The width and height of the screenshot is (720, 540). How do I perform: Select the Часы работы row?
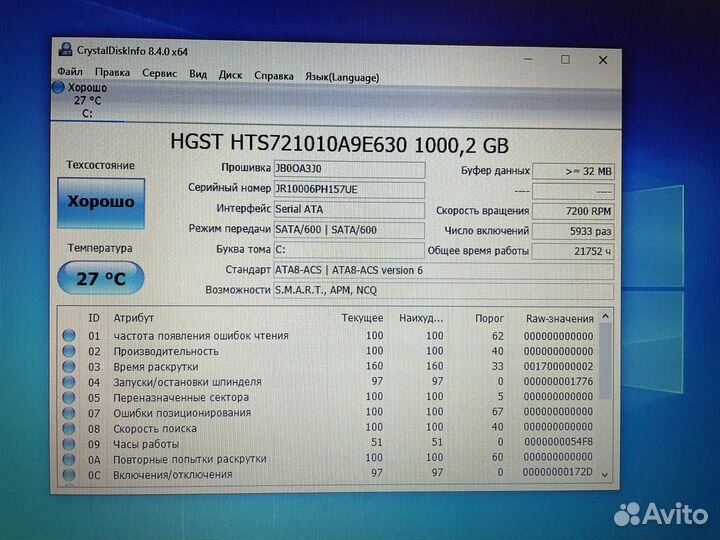click(328, 444)
